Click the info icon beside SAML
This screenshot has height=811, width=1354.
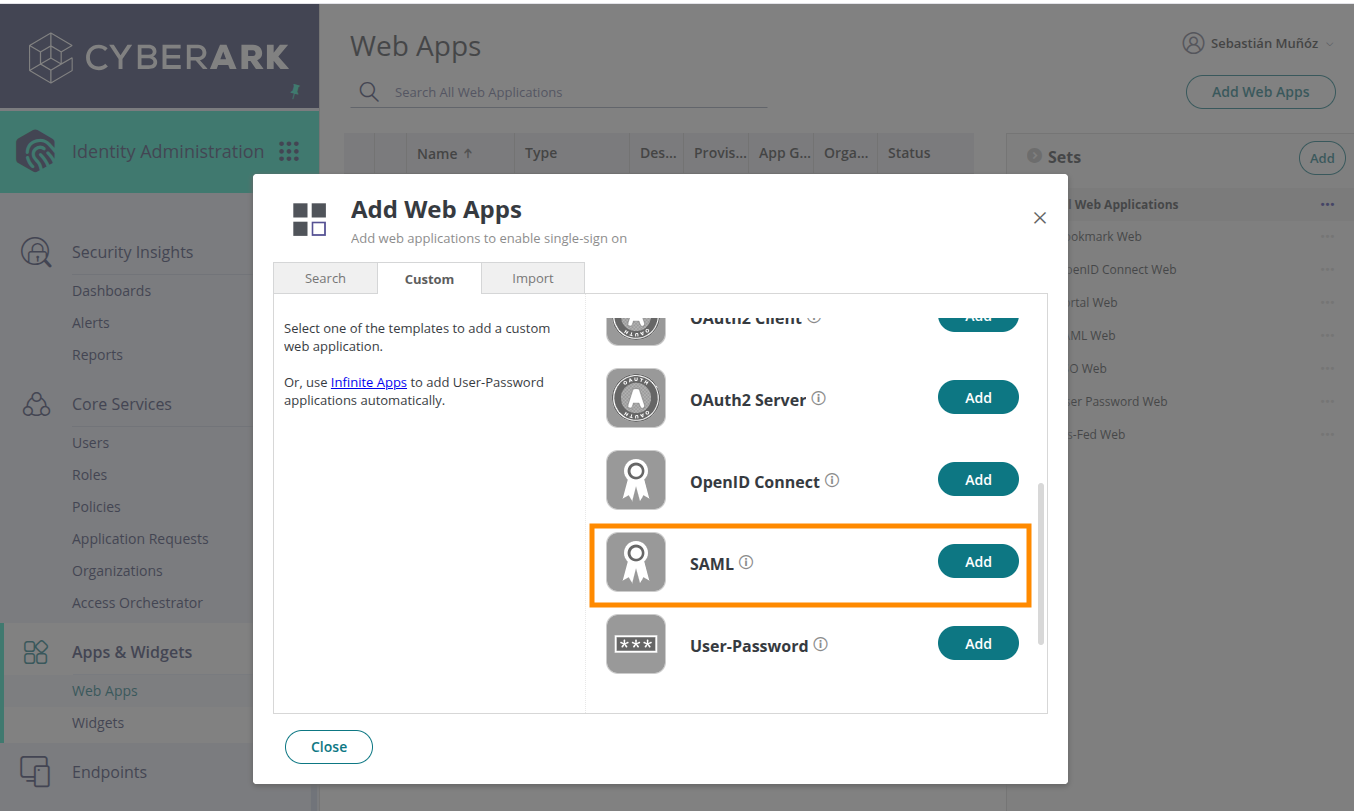746,563
